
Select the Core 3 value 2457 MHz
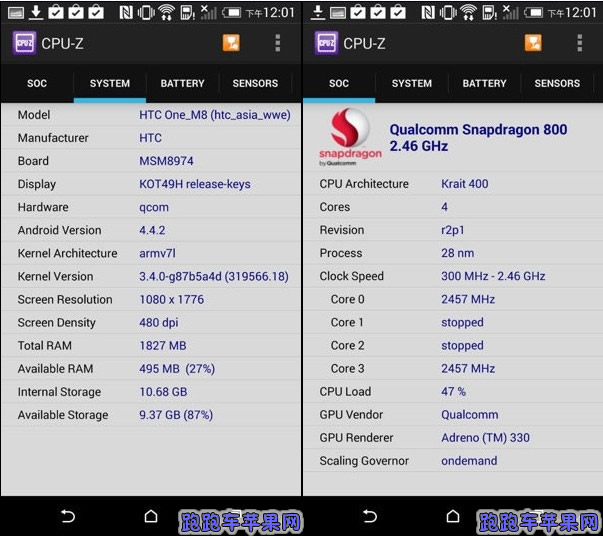[468, 368]
